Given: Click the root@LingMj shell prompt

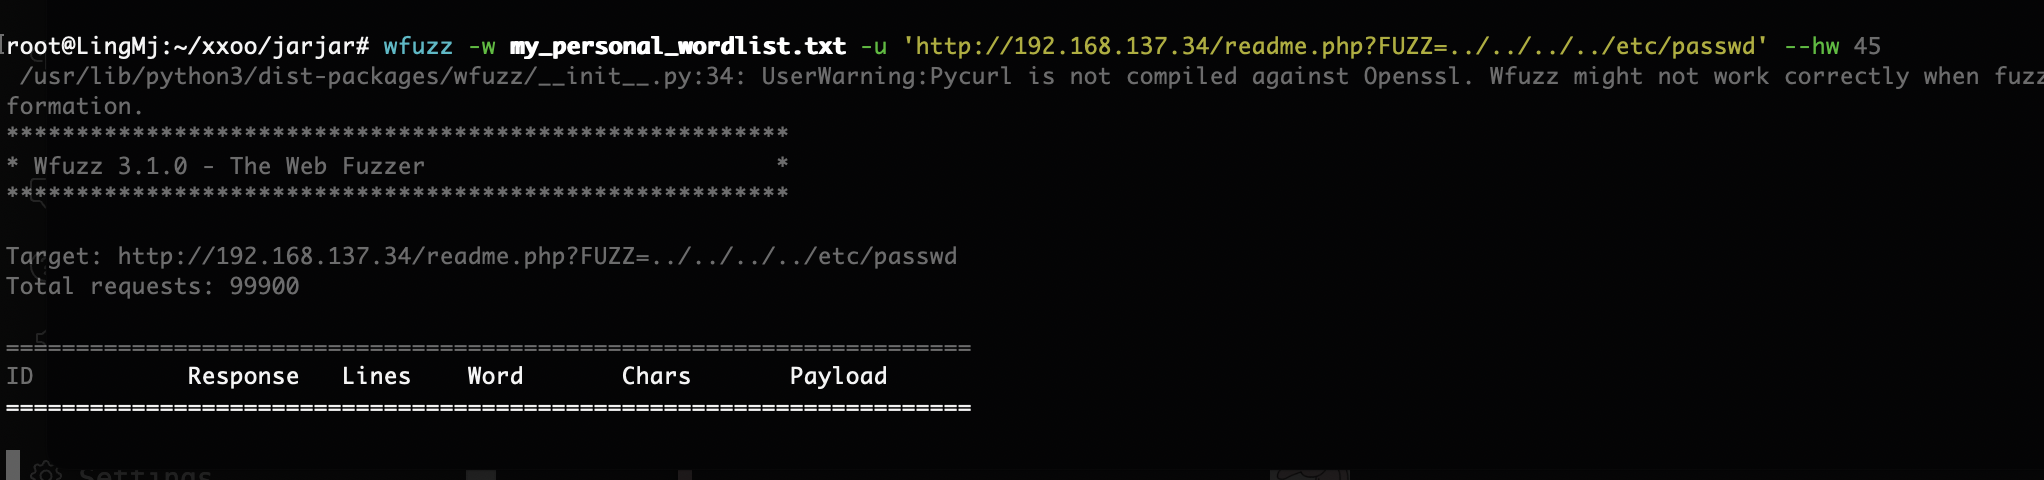Looking at the screenshot, I should pos(188,46).
